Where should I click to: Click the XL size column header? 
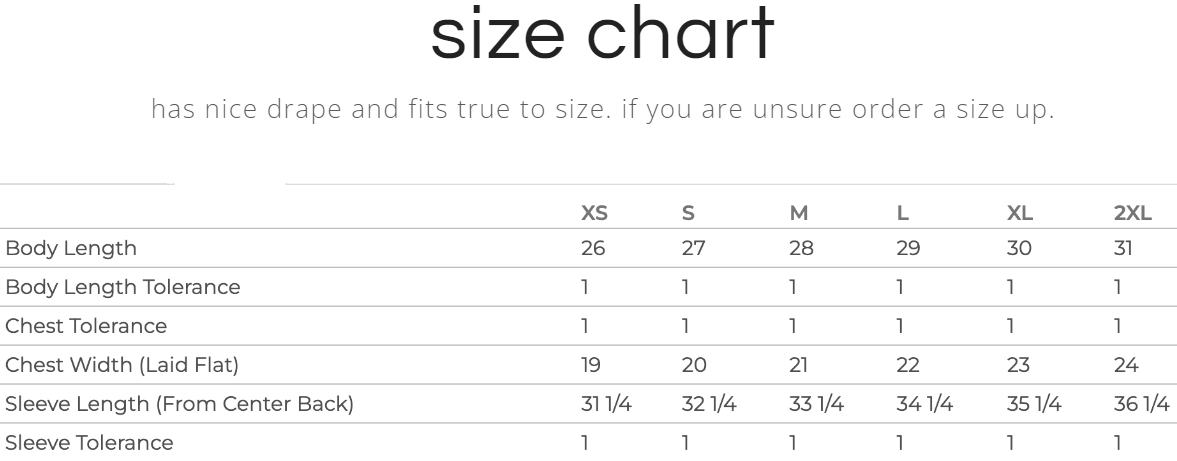1019,213
